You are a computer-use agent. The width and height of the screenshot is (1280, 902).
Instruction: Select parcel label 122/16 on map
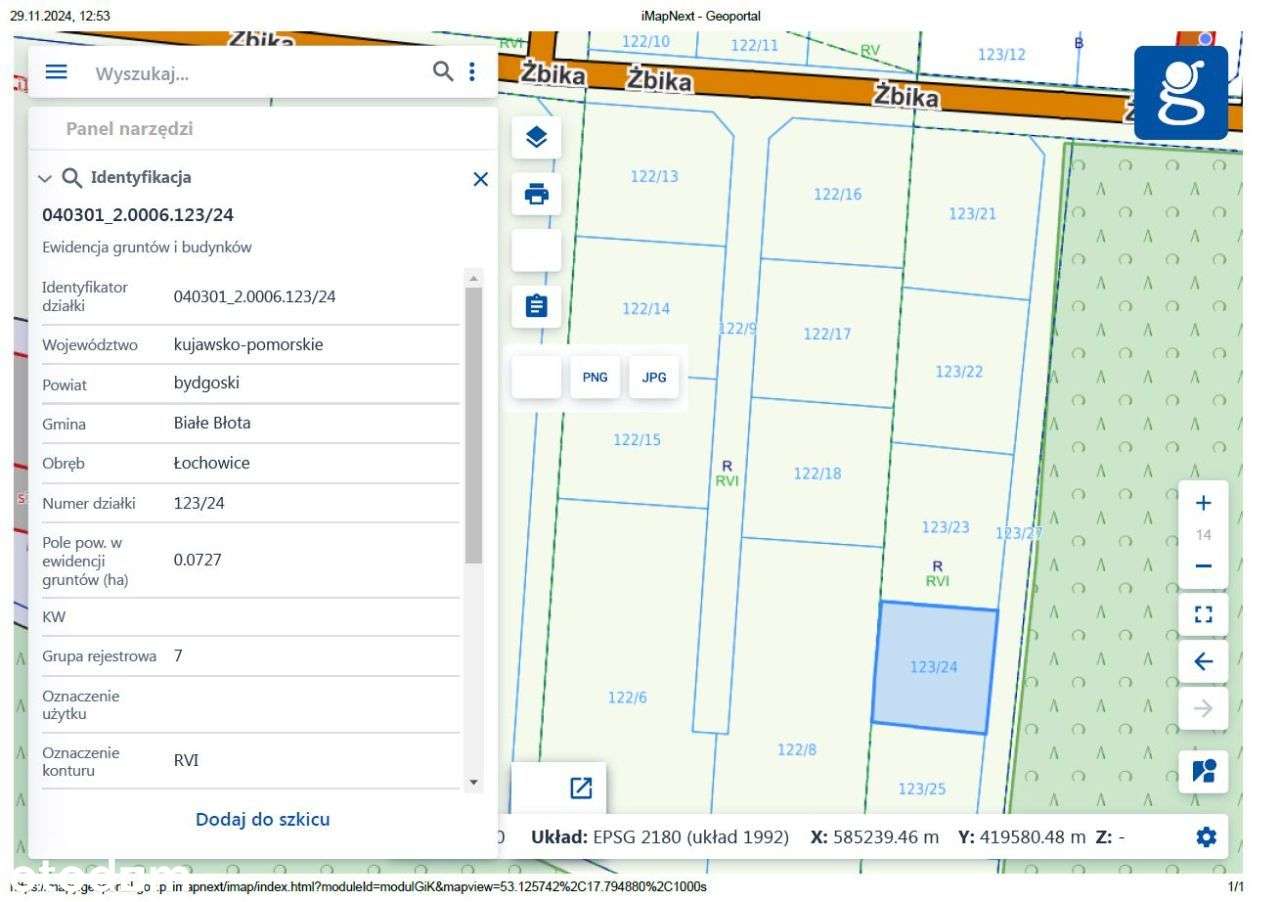click(x=837, y=194)
